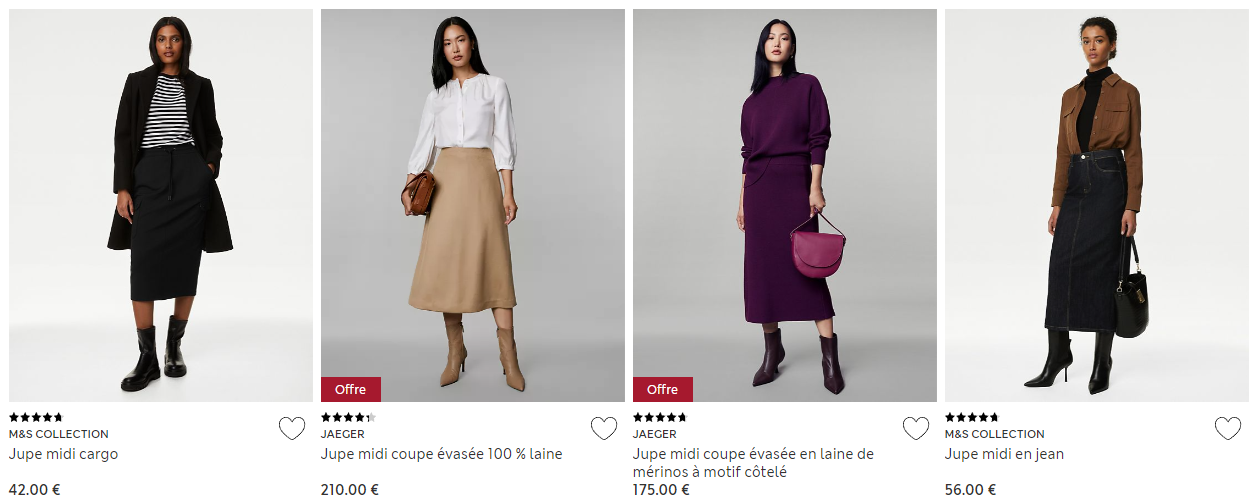Favorite the Jaeger 100 % laine skirt heart
This screenshot has height=497, width=1257.
[603, 429]
